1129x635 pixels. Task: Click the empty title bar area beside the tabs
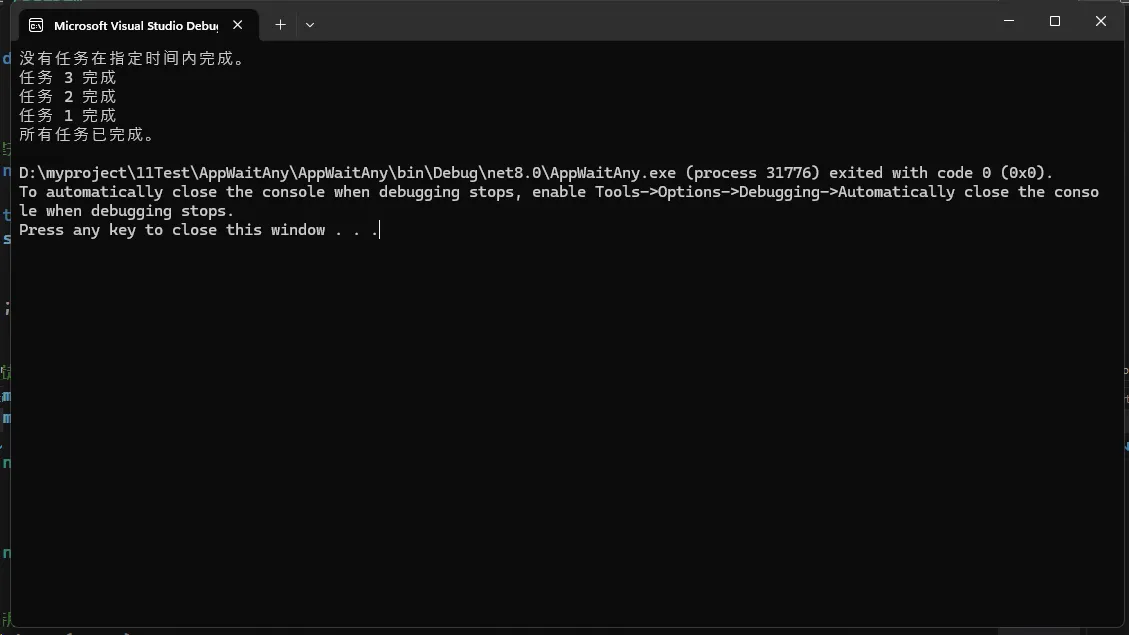click(x=650, y=22)
